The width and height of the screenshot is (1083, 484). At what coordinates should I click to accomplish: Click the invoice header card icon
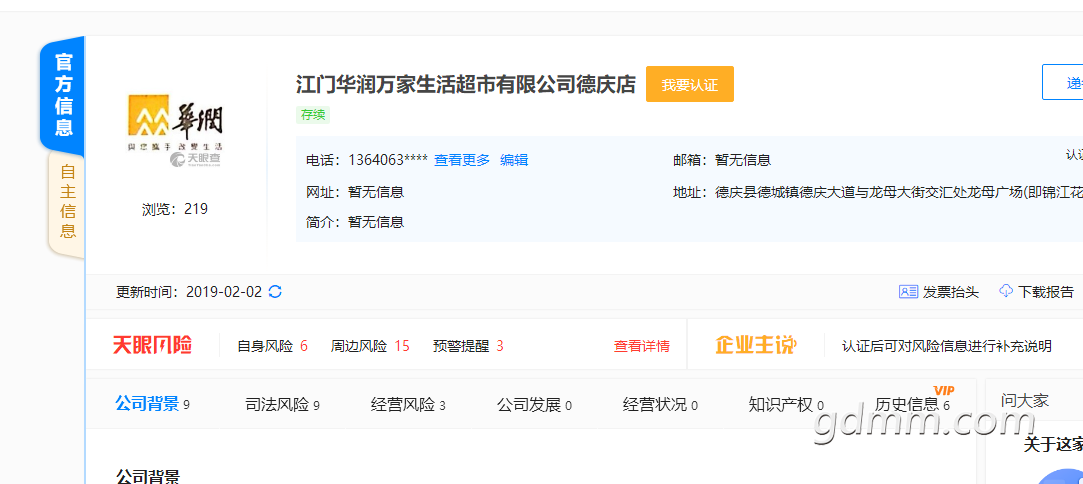coord(908,291)
